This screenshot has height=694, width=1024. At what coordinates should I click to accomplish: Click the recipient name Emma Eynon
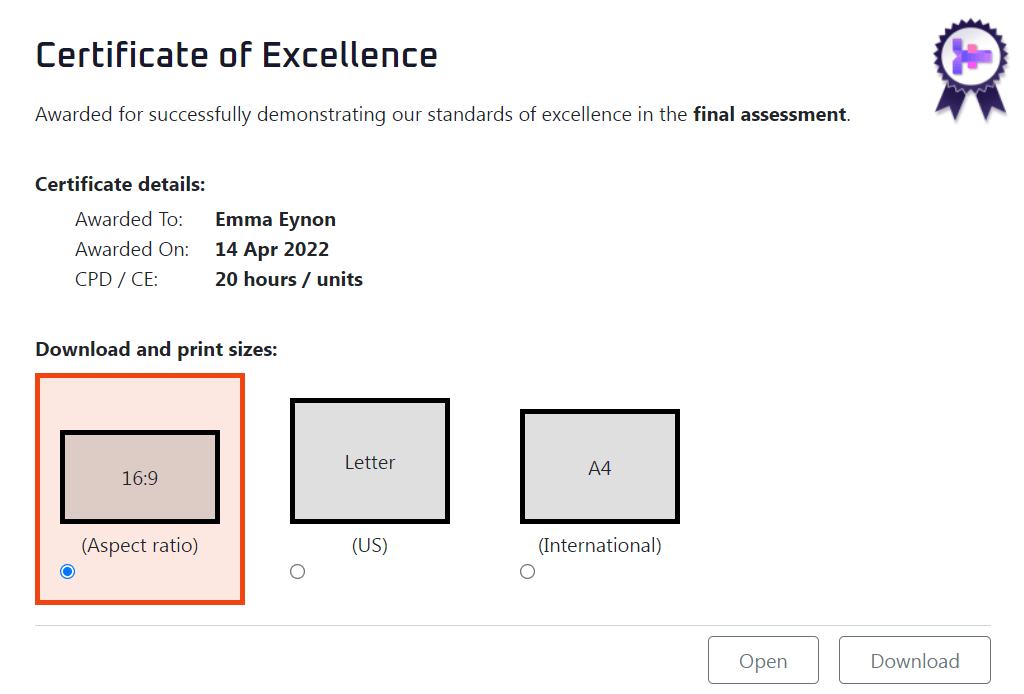click(x=275, y=220)
